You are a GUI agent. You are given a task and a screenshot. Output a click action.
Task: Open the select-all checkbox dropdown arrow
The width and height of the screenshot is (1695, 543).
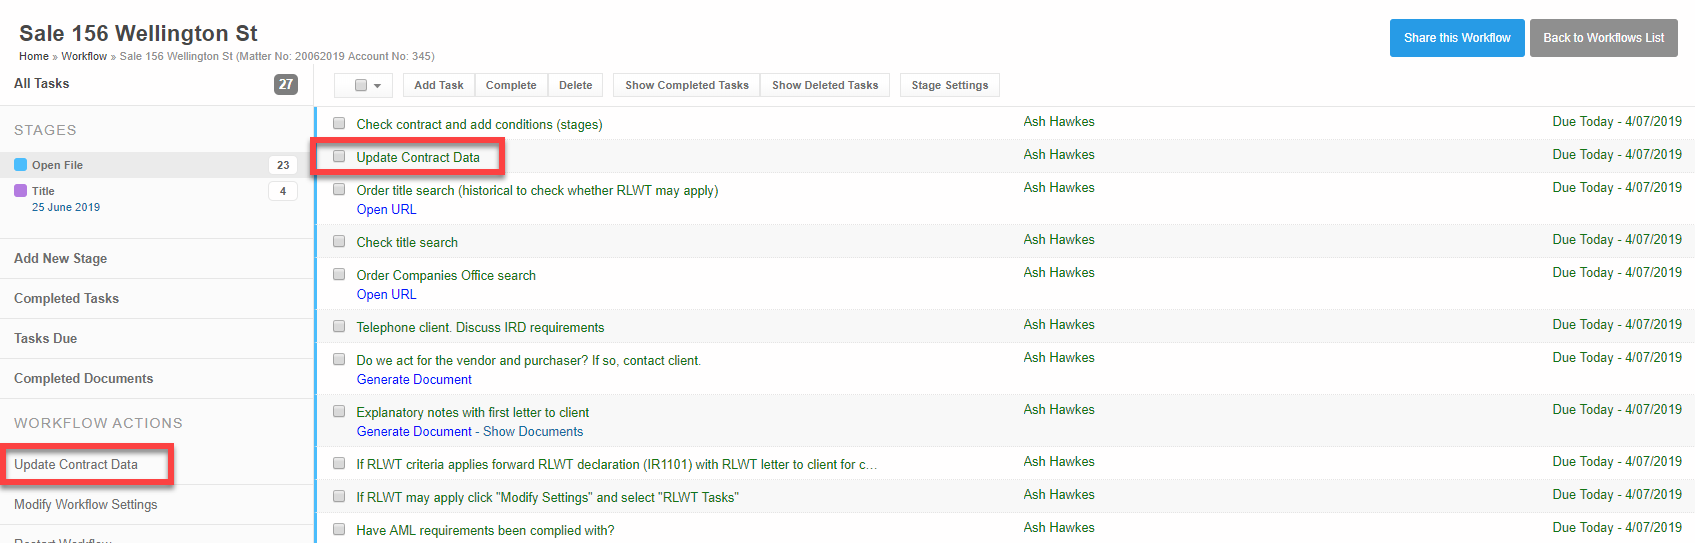tap(377, 86)
